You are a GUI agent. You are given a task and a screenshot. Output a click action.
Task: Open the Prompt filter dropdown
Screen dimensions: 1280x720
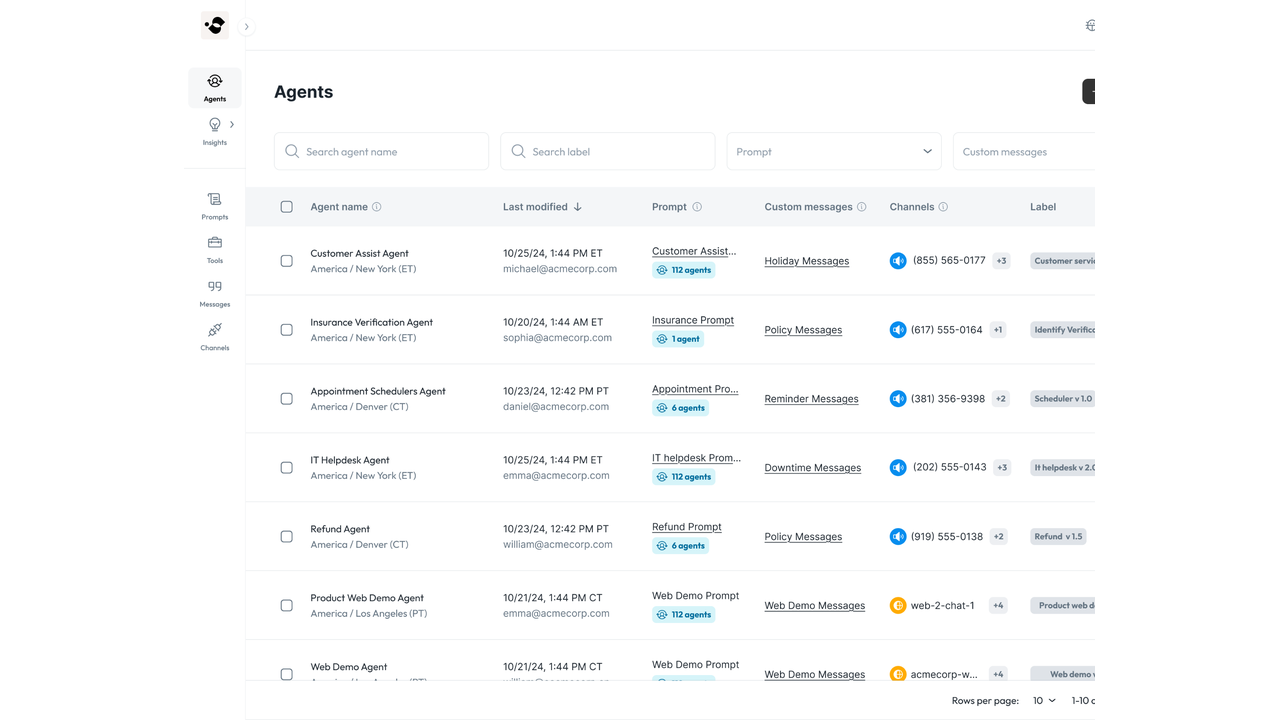tap(834, 151)
